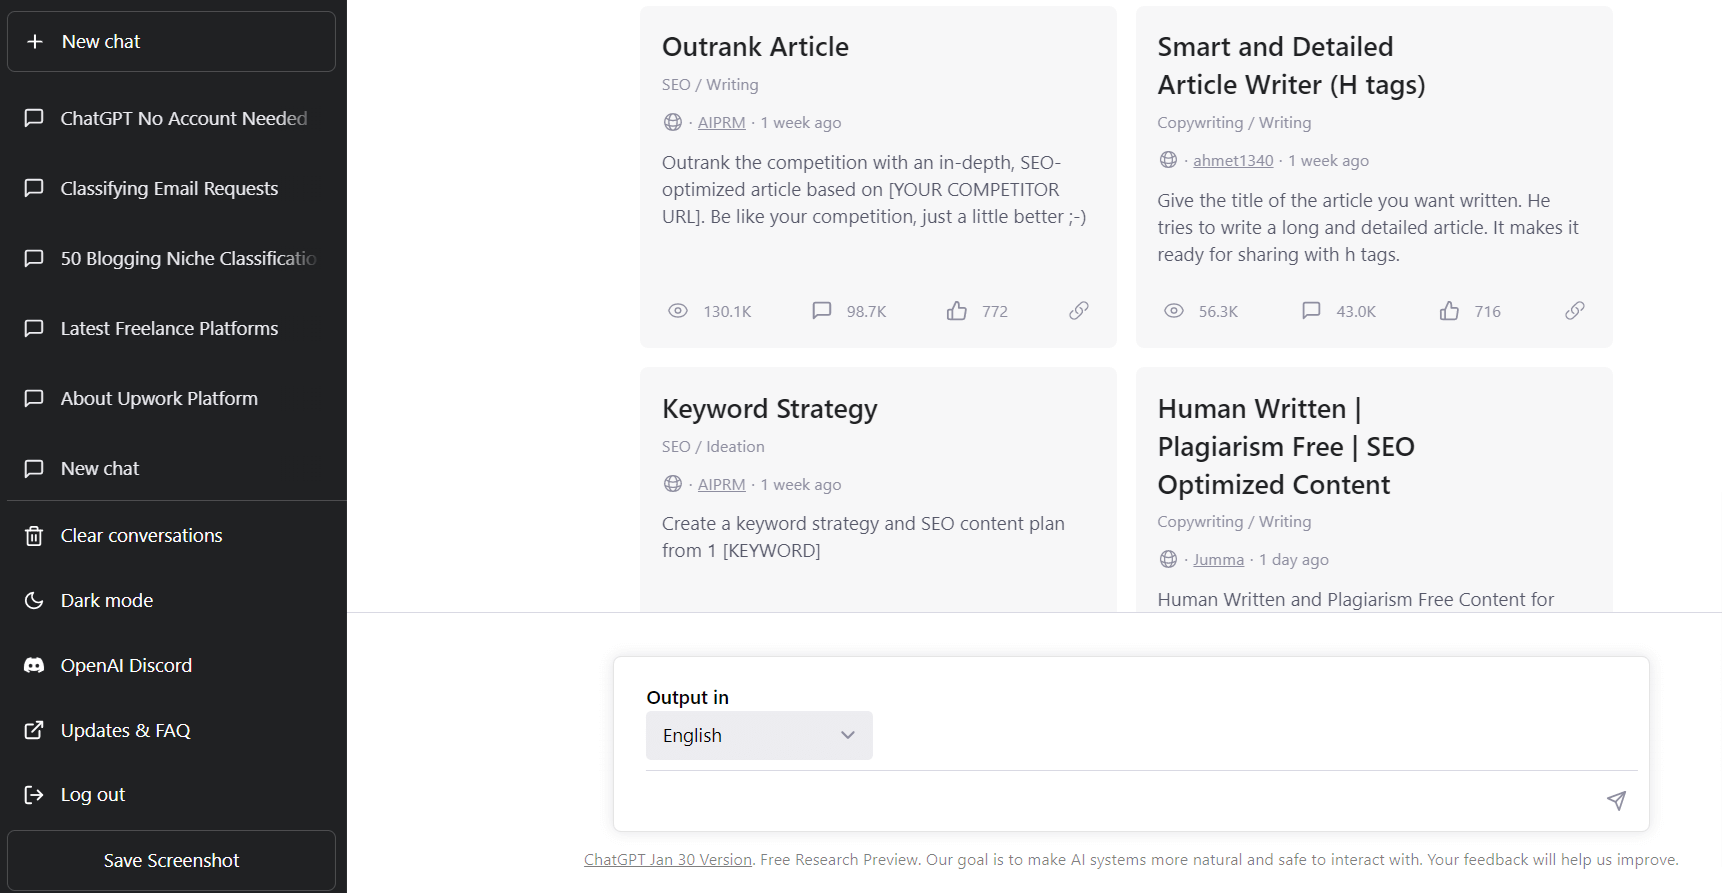Open Human Written Plagiarism Free card title
1722x893 pixels.
pos(1286,447)
